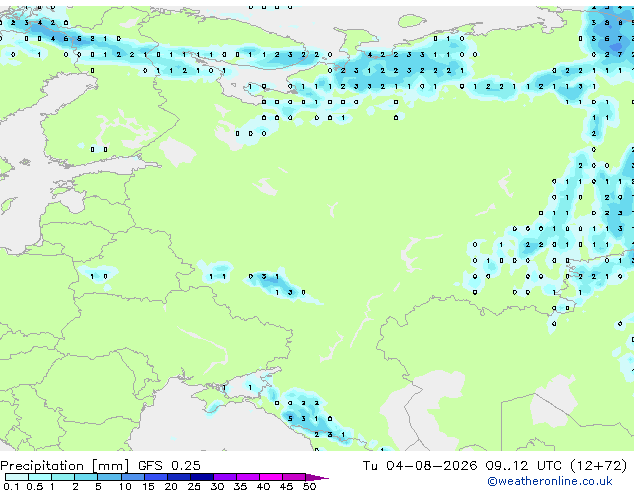Click the 0.5–1 mm legend color segment
Viewport: 634px width, 490px height.
(40, 477)
